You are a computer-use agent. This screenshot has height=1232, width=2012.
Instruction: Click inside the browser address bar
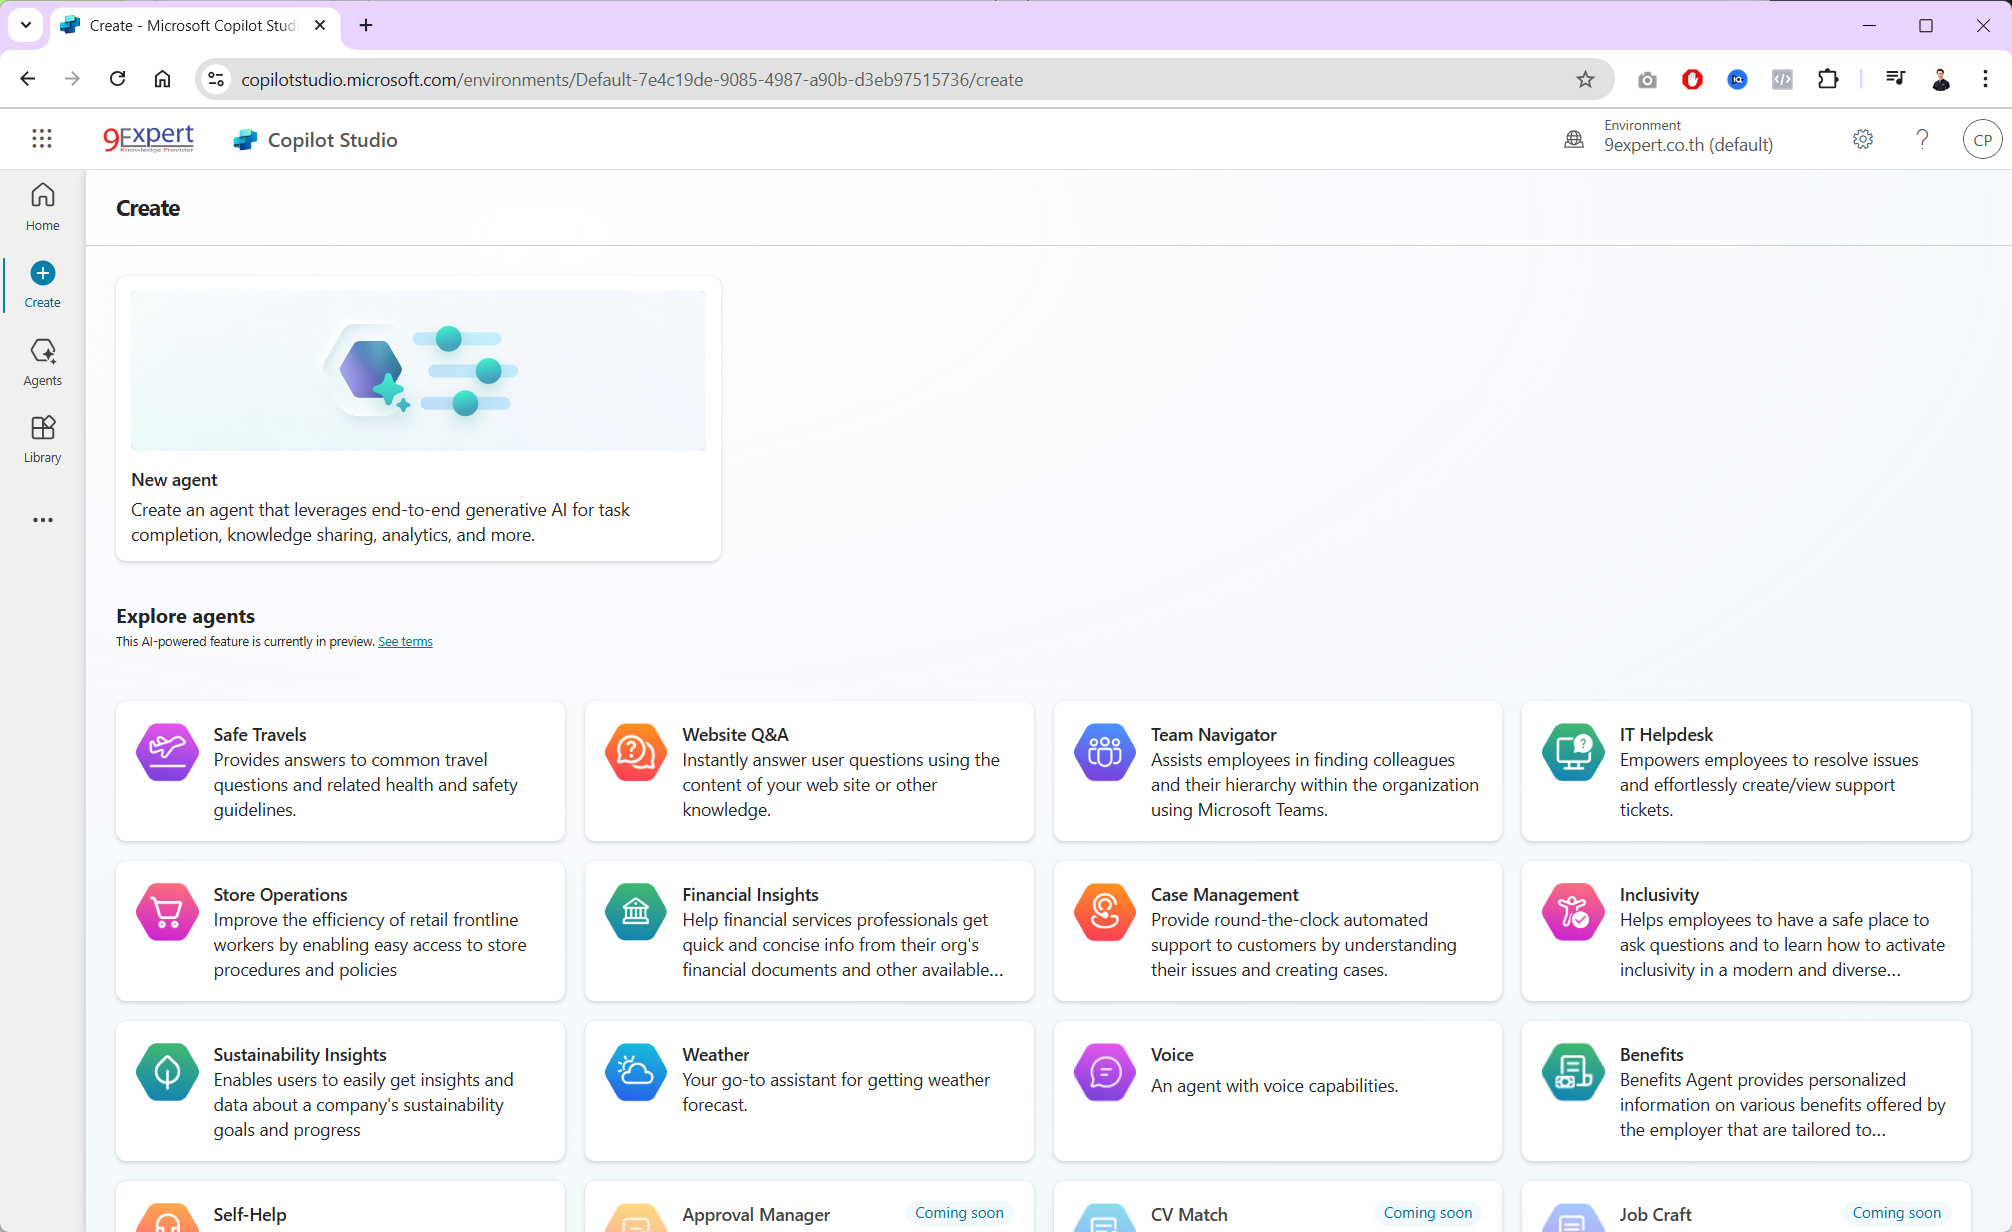point(700,79)
